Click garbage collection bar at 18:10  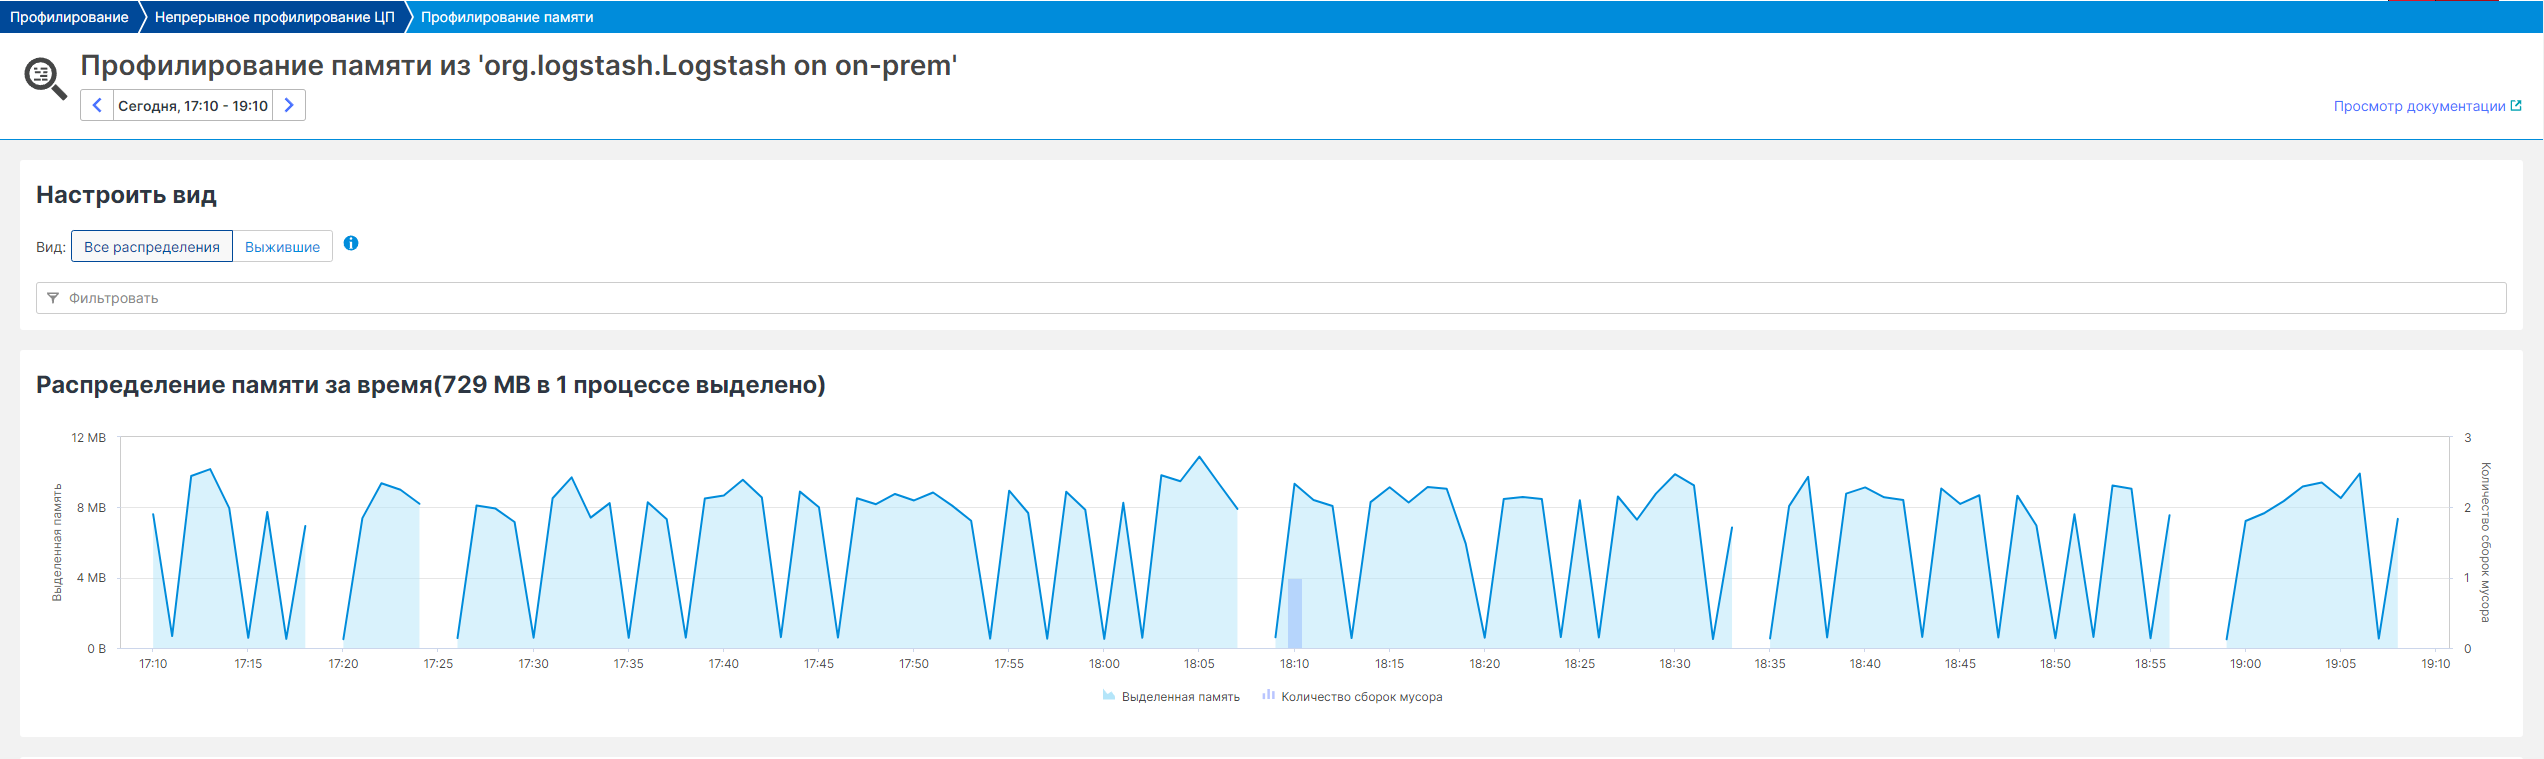(x=1295, y=613)
